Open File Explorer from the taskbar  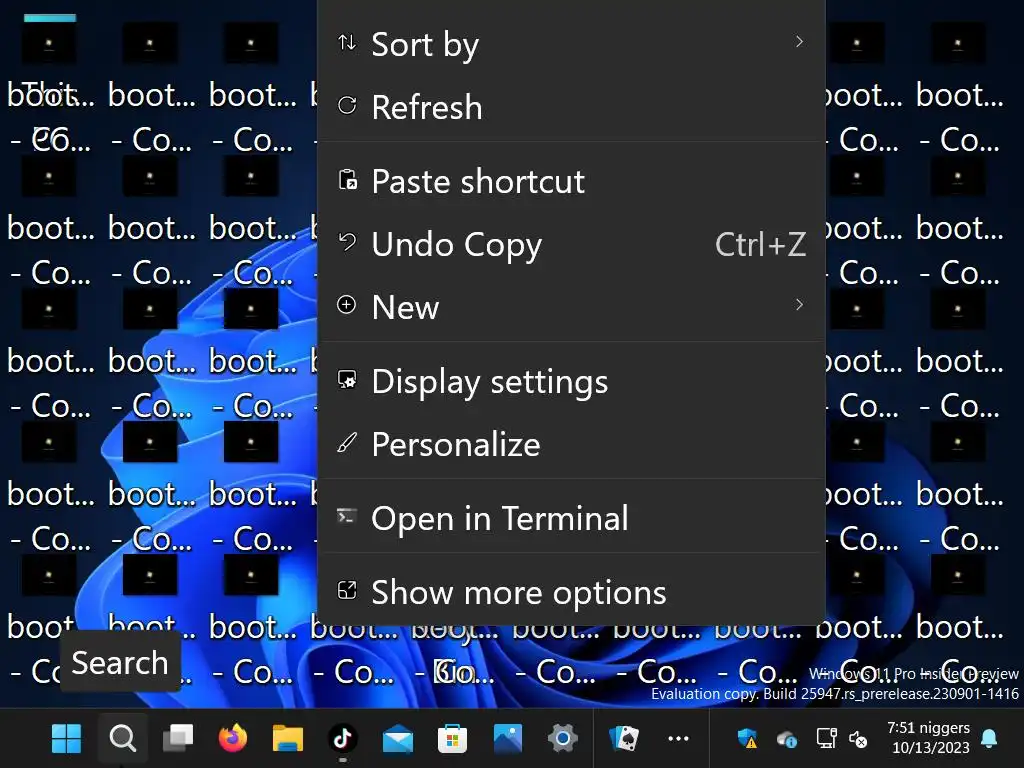click(288, 739)
